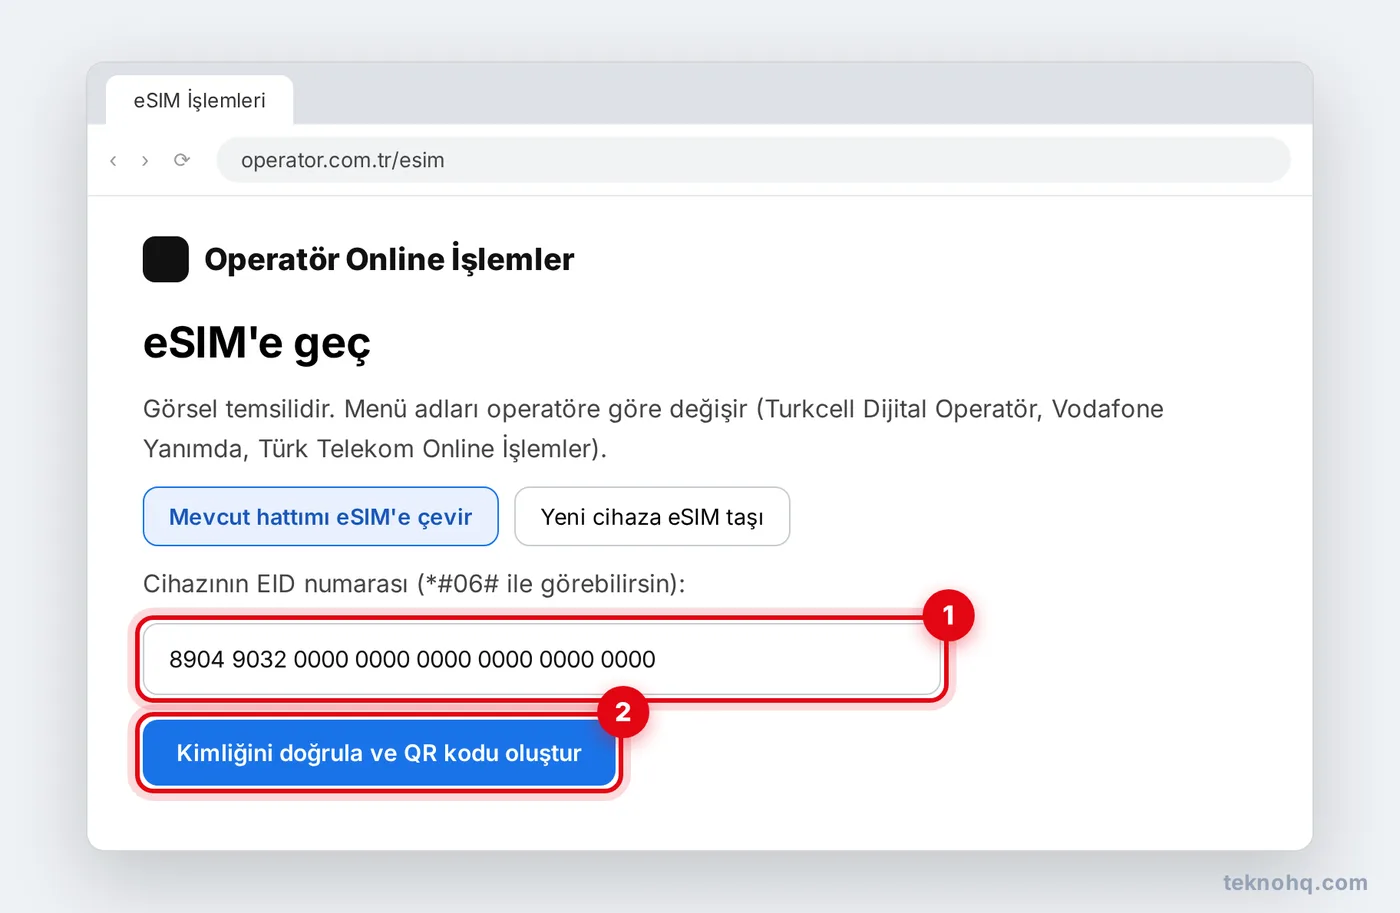Click the browser back arrow
Screen dimensions: 1400x913
113,160
